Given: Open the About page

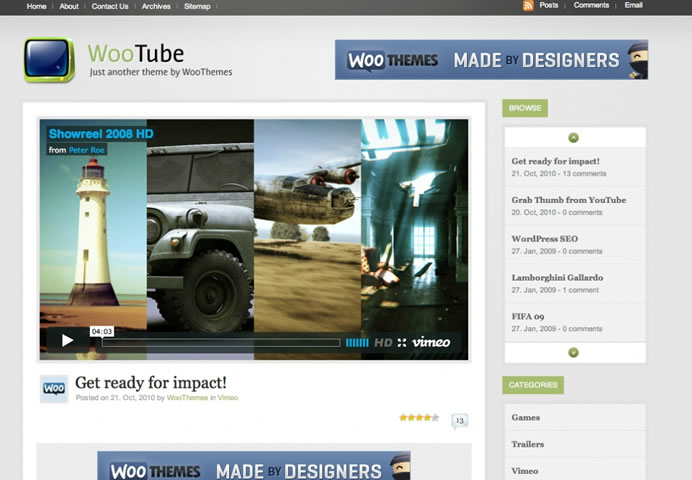Looking at the screenshot, I should tap(69, 6).
